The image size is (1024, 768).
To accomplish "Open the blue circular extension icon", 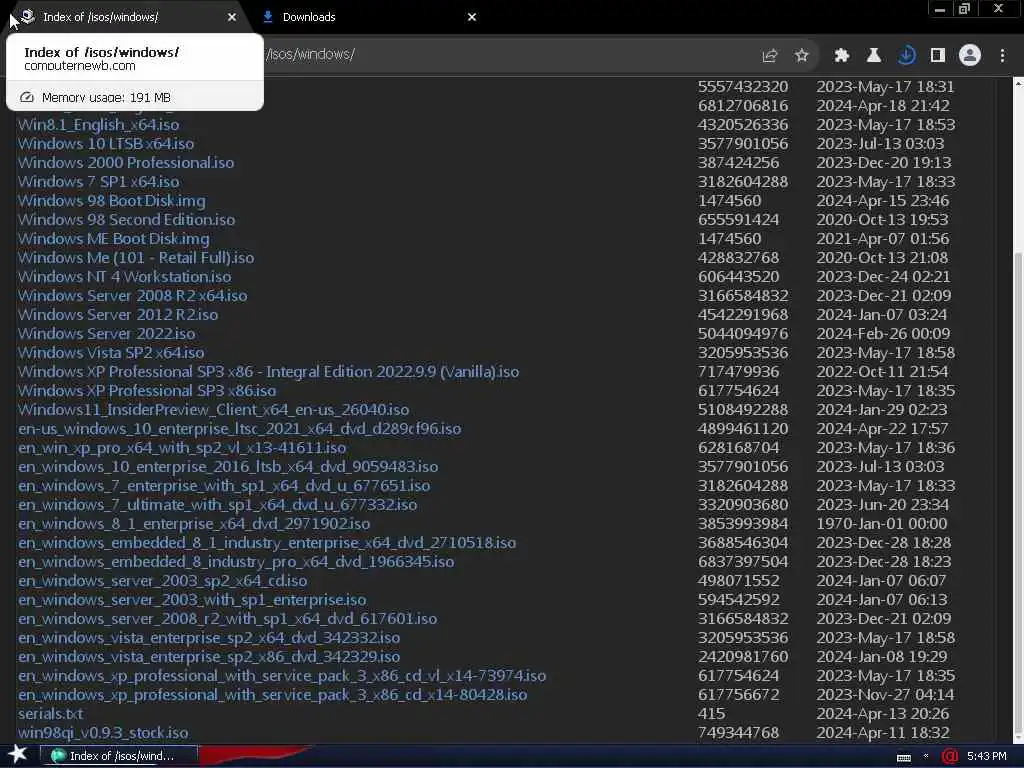I will pos(906,56).
